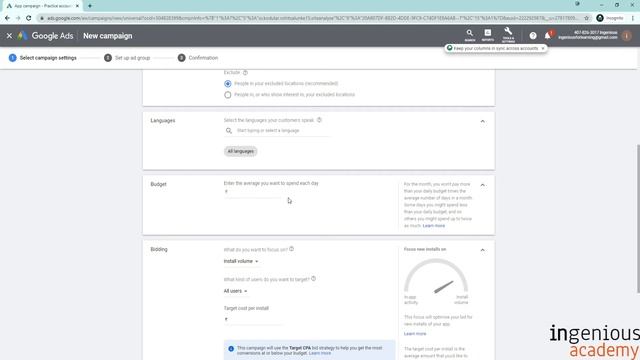
Task: Open the Reports icon in header
Action: [488, 35]
